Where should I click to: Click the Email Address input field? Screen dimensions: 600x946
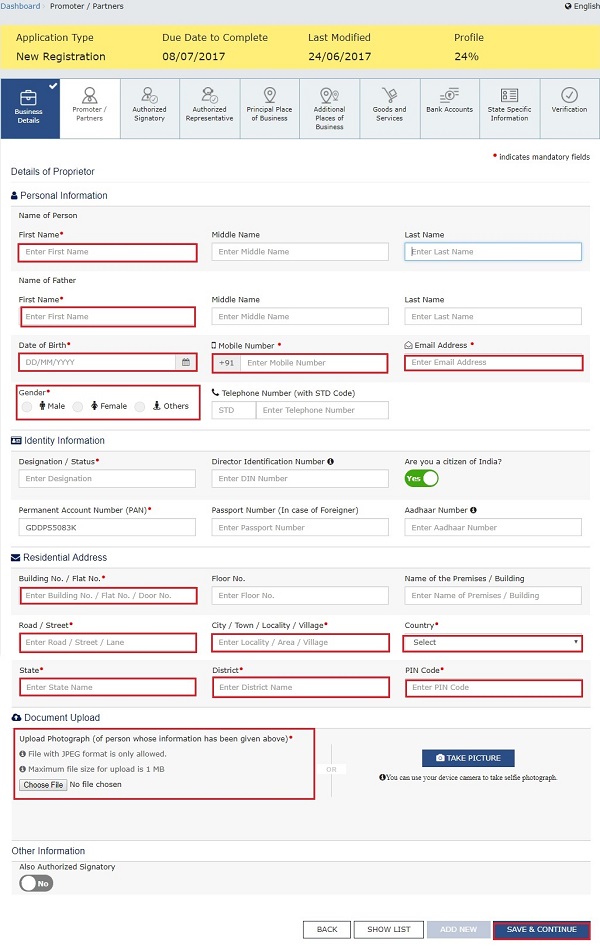493,363
